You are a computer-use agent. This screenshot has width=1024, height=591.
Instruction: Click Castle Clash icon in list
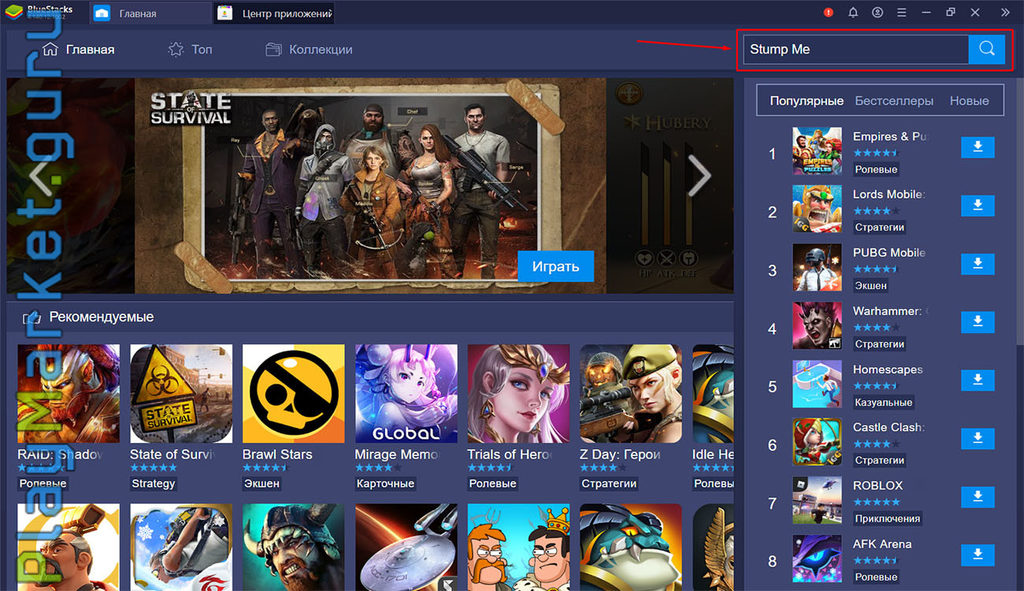tap(817, 442)
